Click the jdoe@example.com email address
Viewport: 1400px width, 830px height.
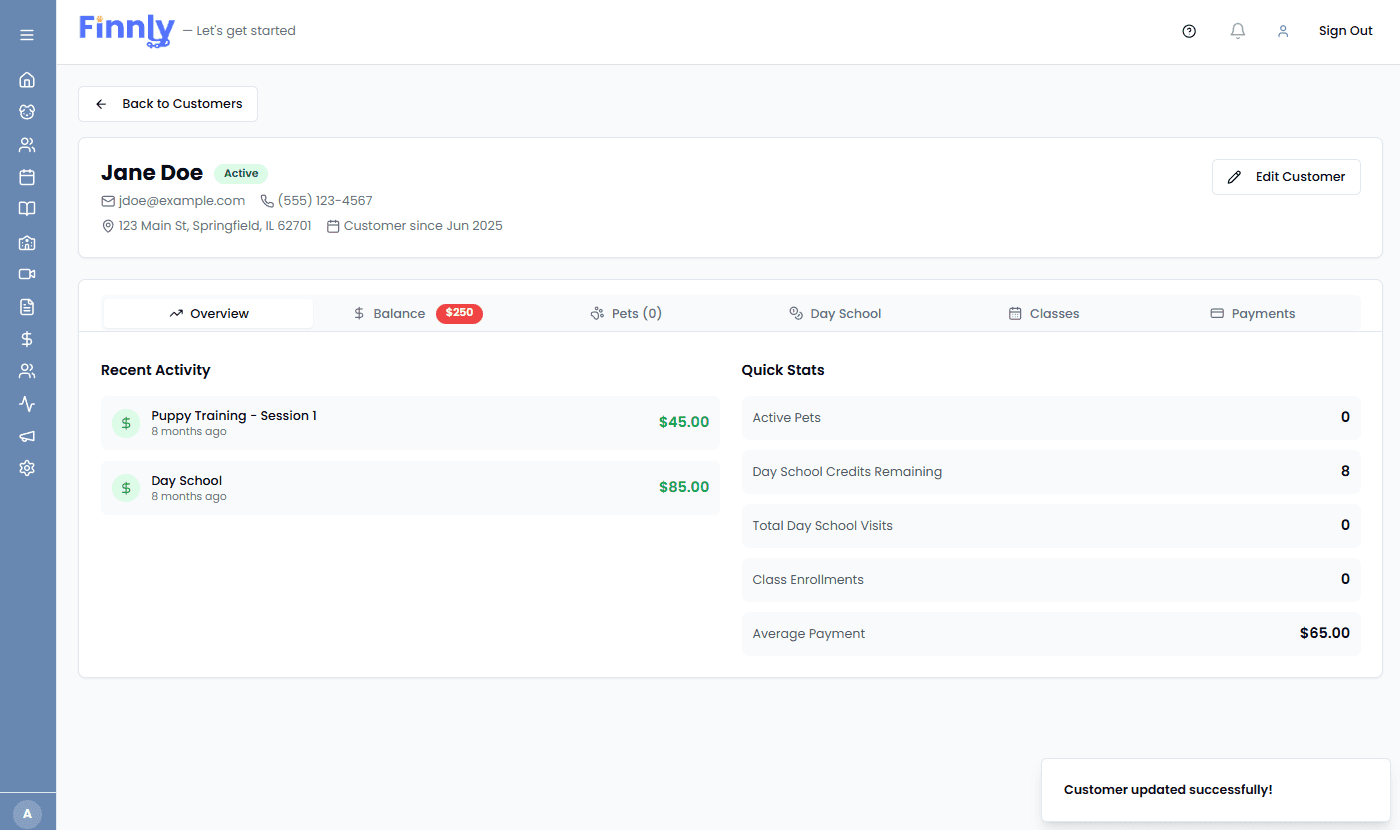(181, 200)
